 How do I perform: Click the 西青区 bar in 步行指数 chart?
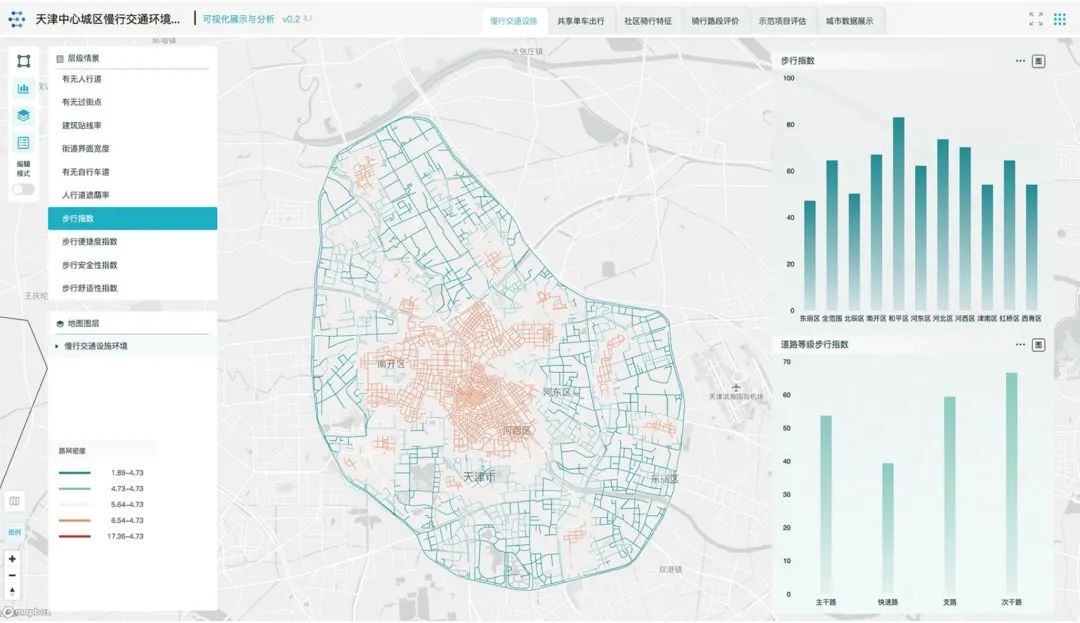coord(1031,247)
